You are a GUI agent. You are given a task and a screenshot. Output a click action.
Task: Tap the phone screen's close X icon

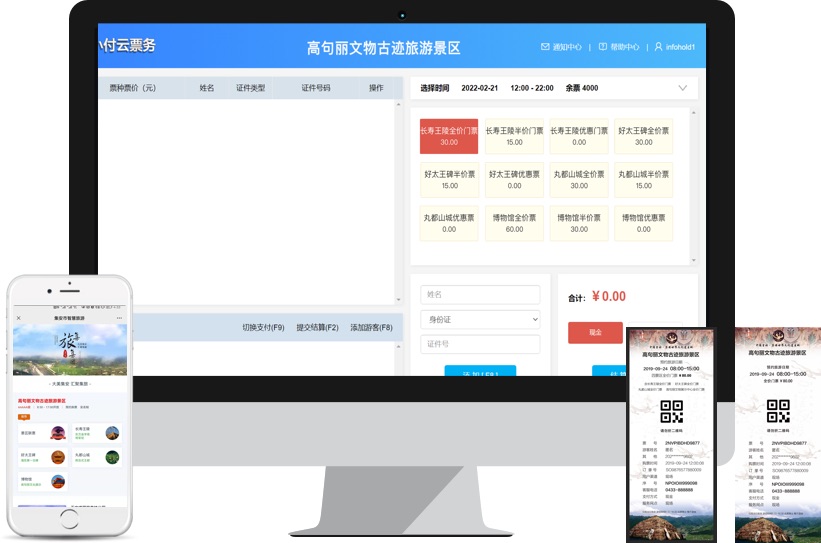19,318
